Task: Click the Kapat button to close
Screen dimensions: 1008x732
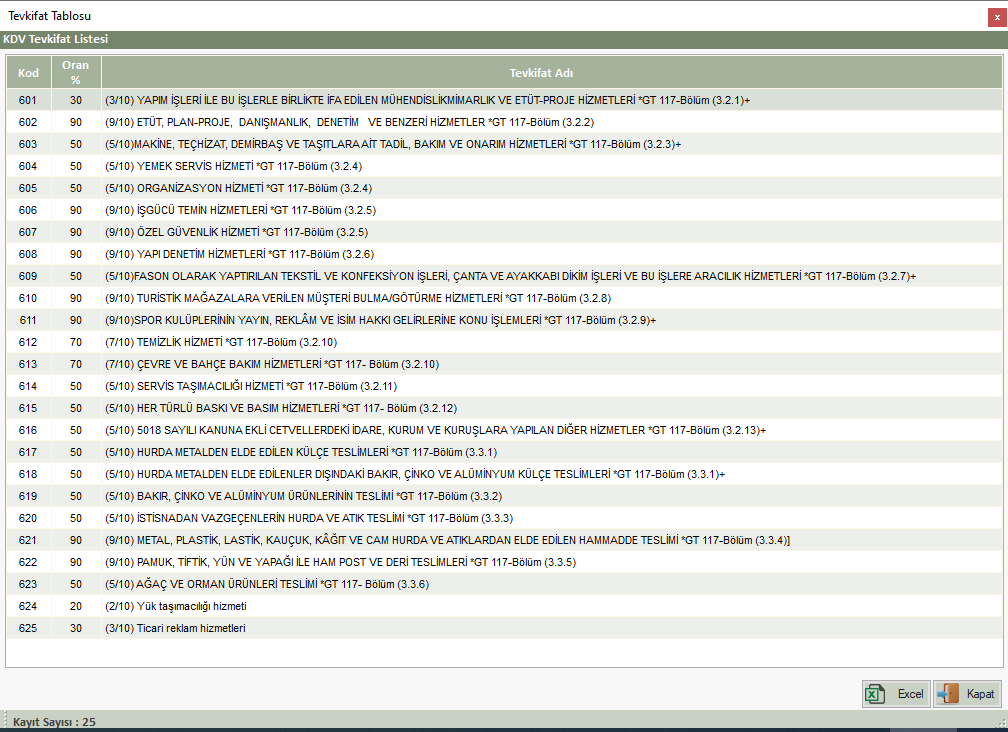Action: [x=967, y=693]
